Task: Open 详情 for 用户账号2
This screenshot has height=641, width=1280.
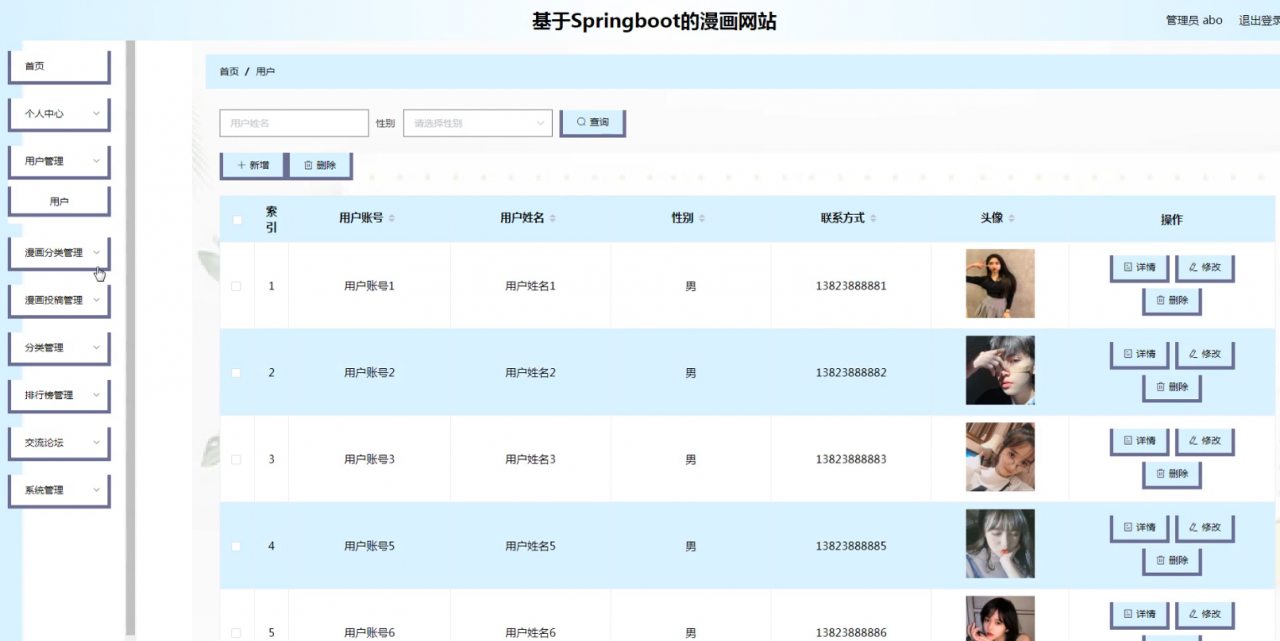Action: coord(1139,354)
